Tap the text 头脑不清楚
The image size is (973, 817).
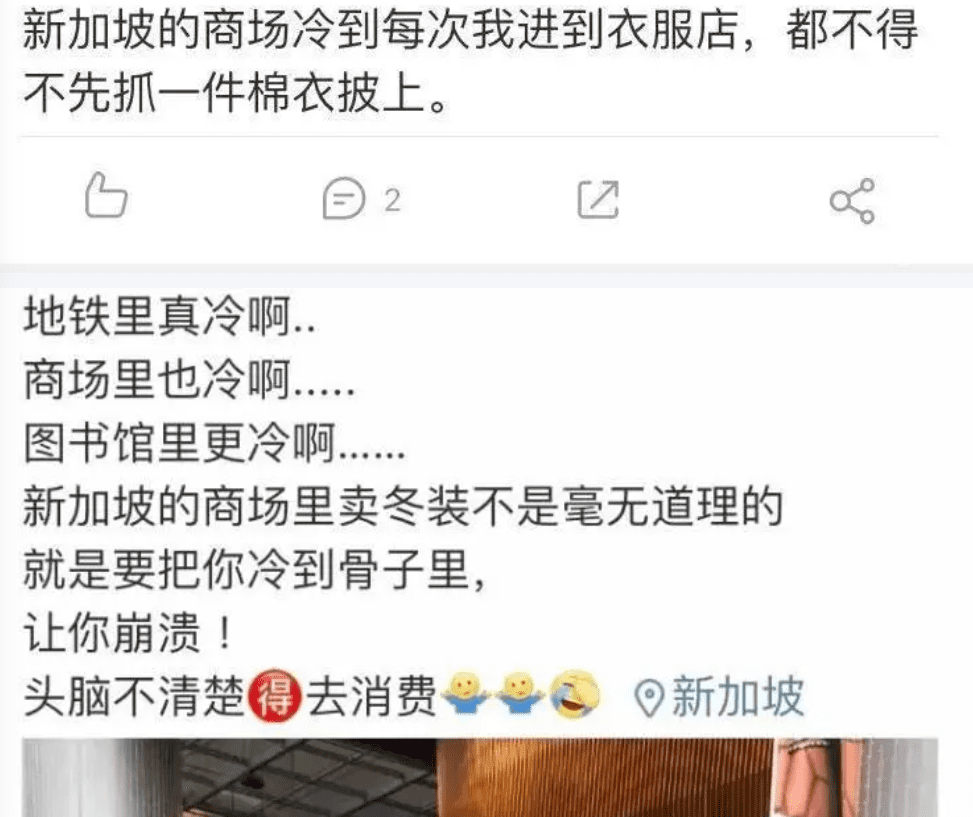point(134,696)
